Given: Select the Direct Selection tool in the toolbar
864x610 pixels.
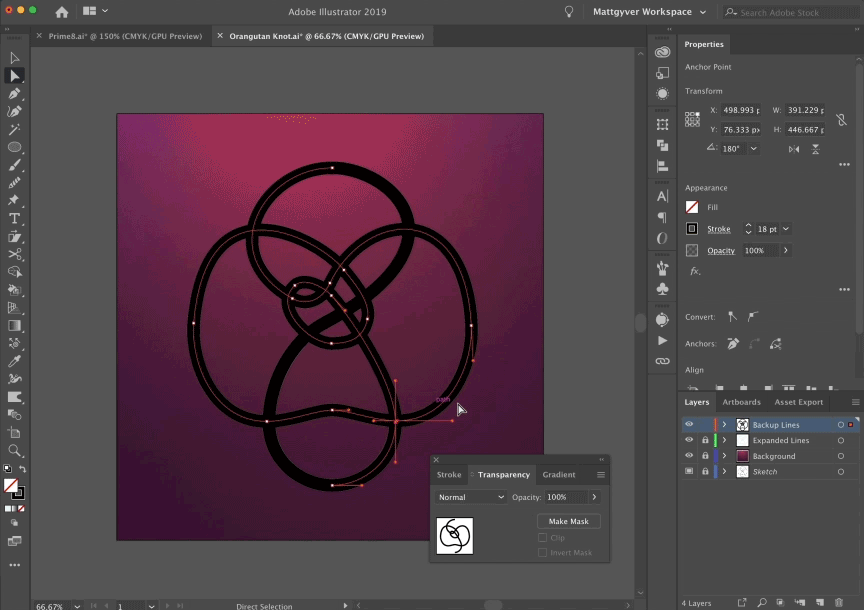Looking at the screenshot, I should [14, 75].
